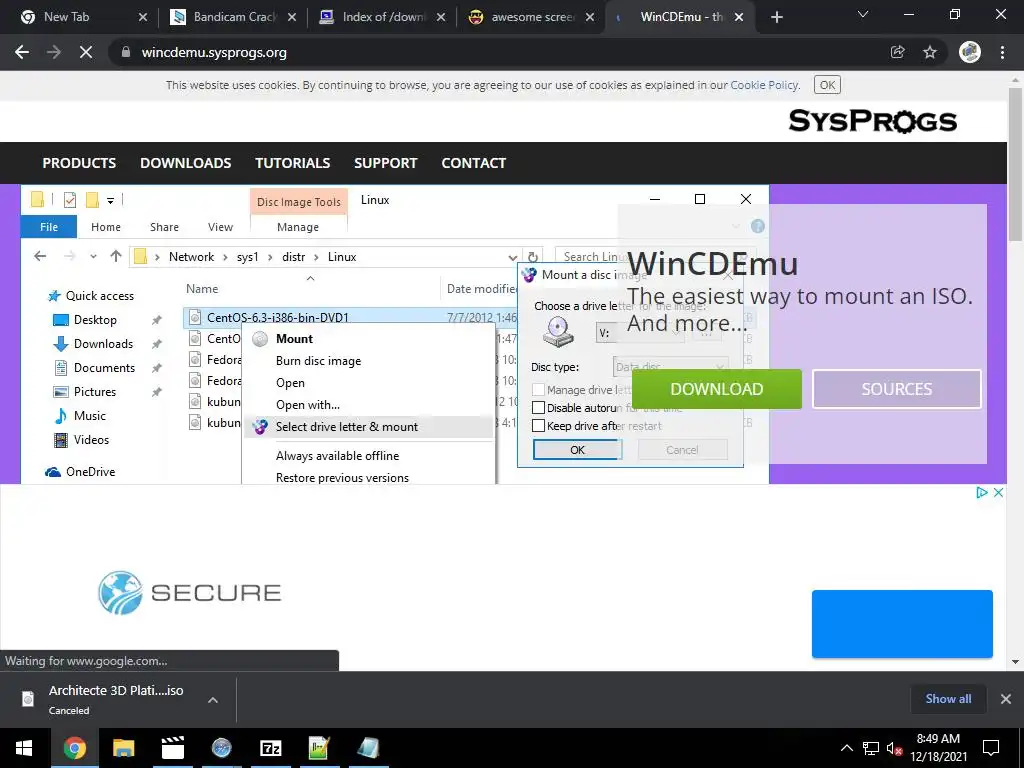Click the downloaded iso file icon
The width and height of the screenshot is (1024, 768).
(x=28, y=699)
